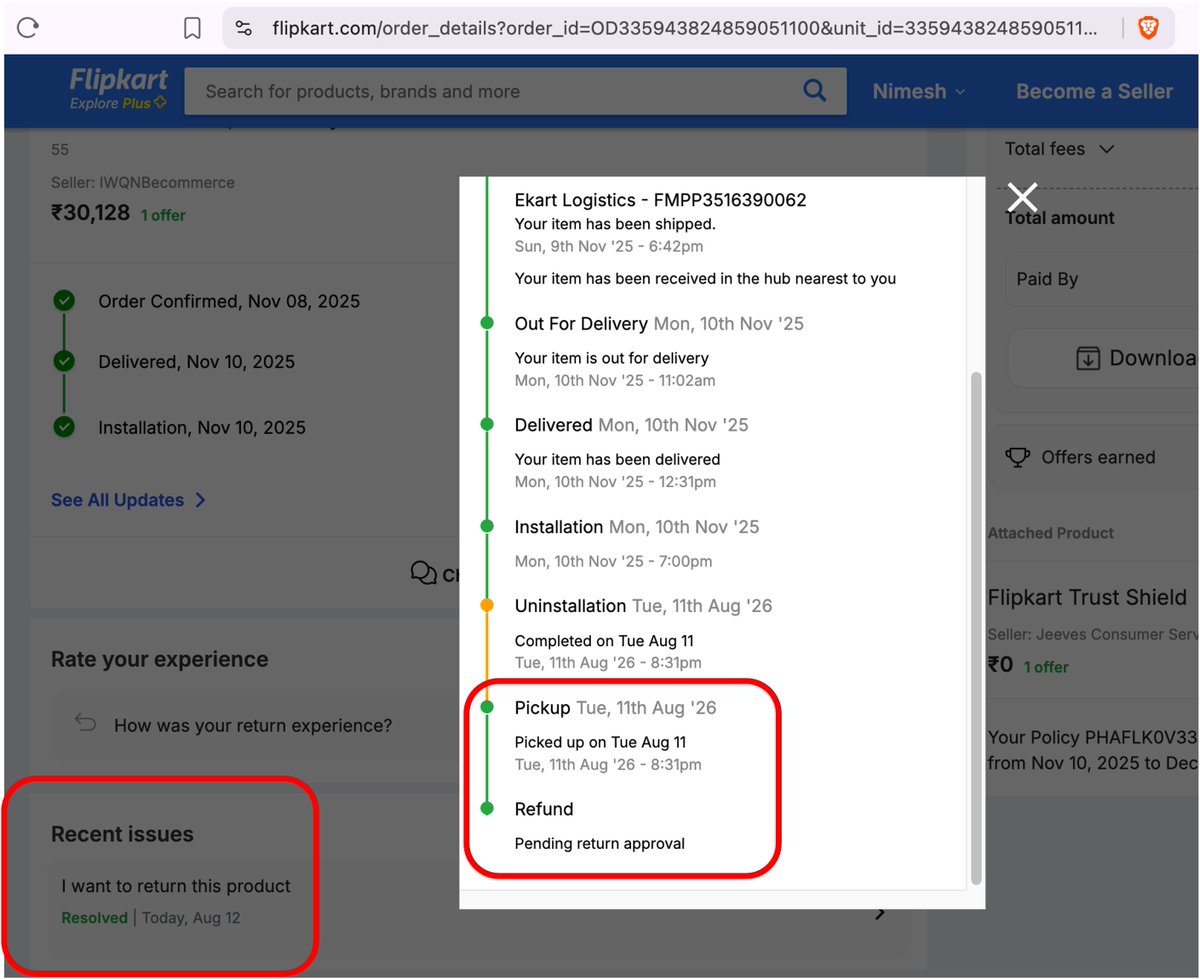Click the chevron next to See All Updates
1200x979 pixels.
[x=200, y=500]
